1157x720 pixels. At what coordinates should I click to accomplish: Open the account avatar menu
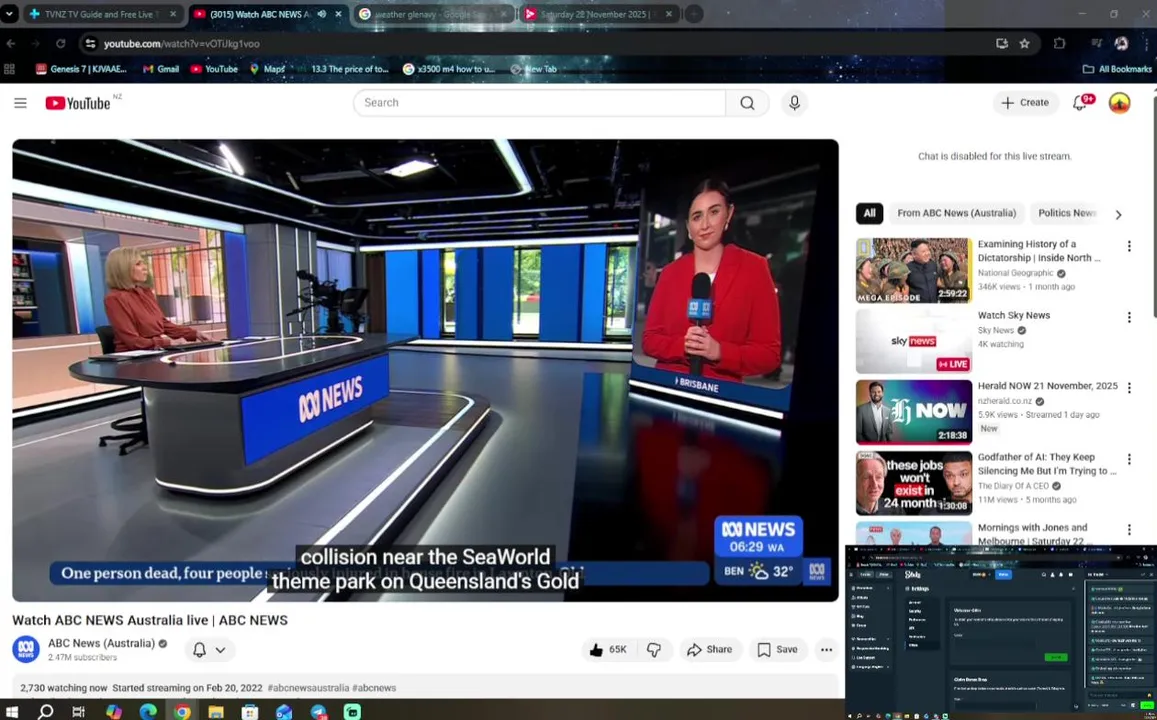(1119, 103)
